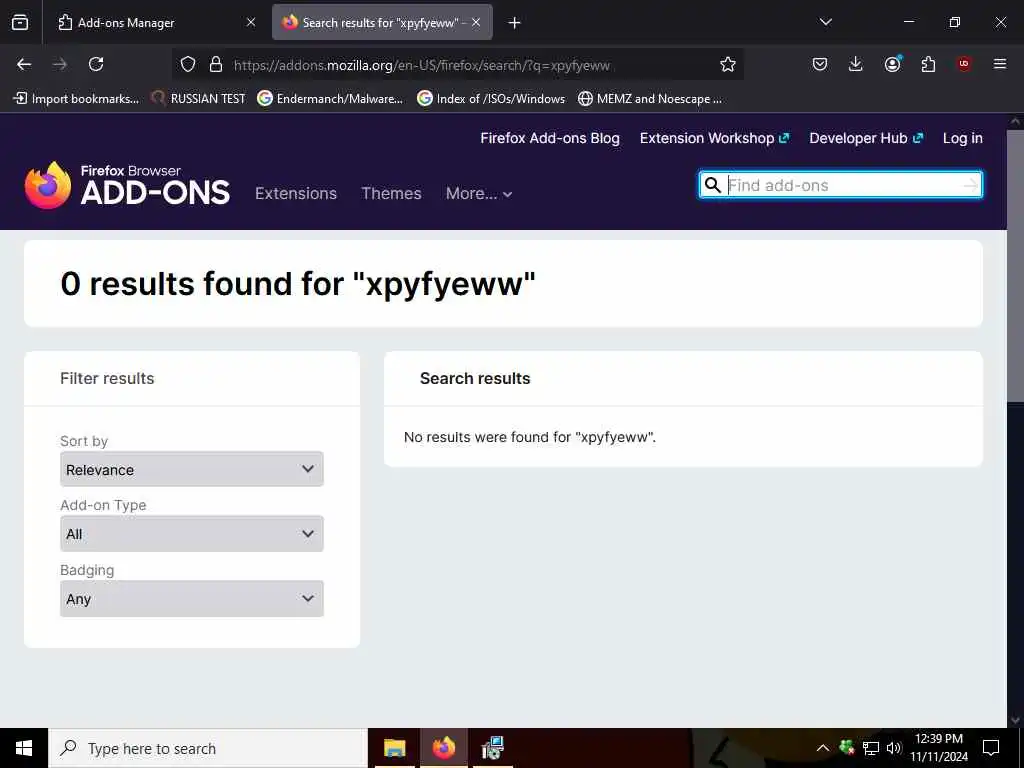
Task: Open the Windows Start menu
Action: tap(24, 748)
